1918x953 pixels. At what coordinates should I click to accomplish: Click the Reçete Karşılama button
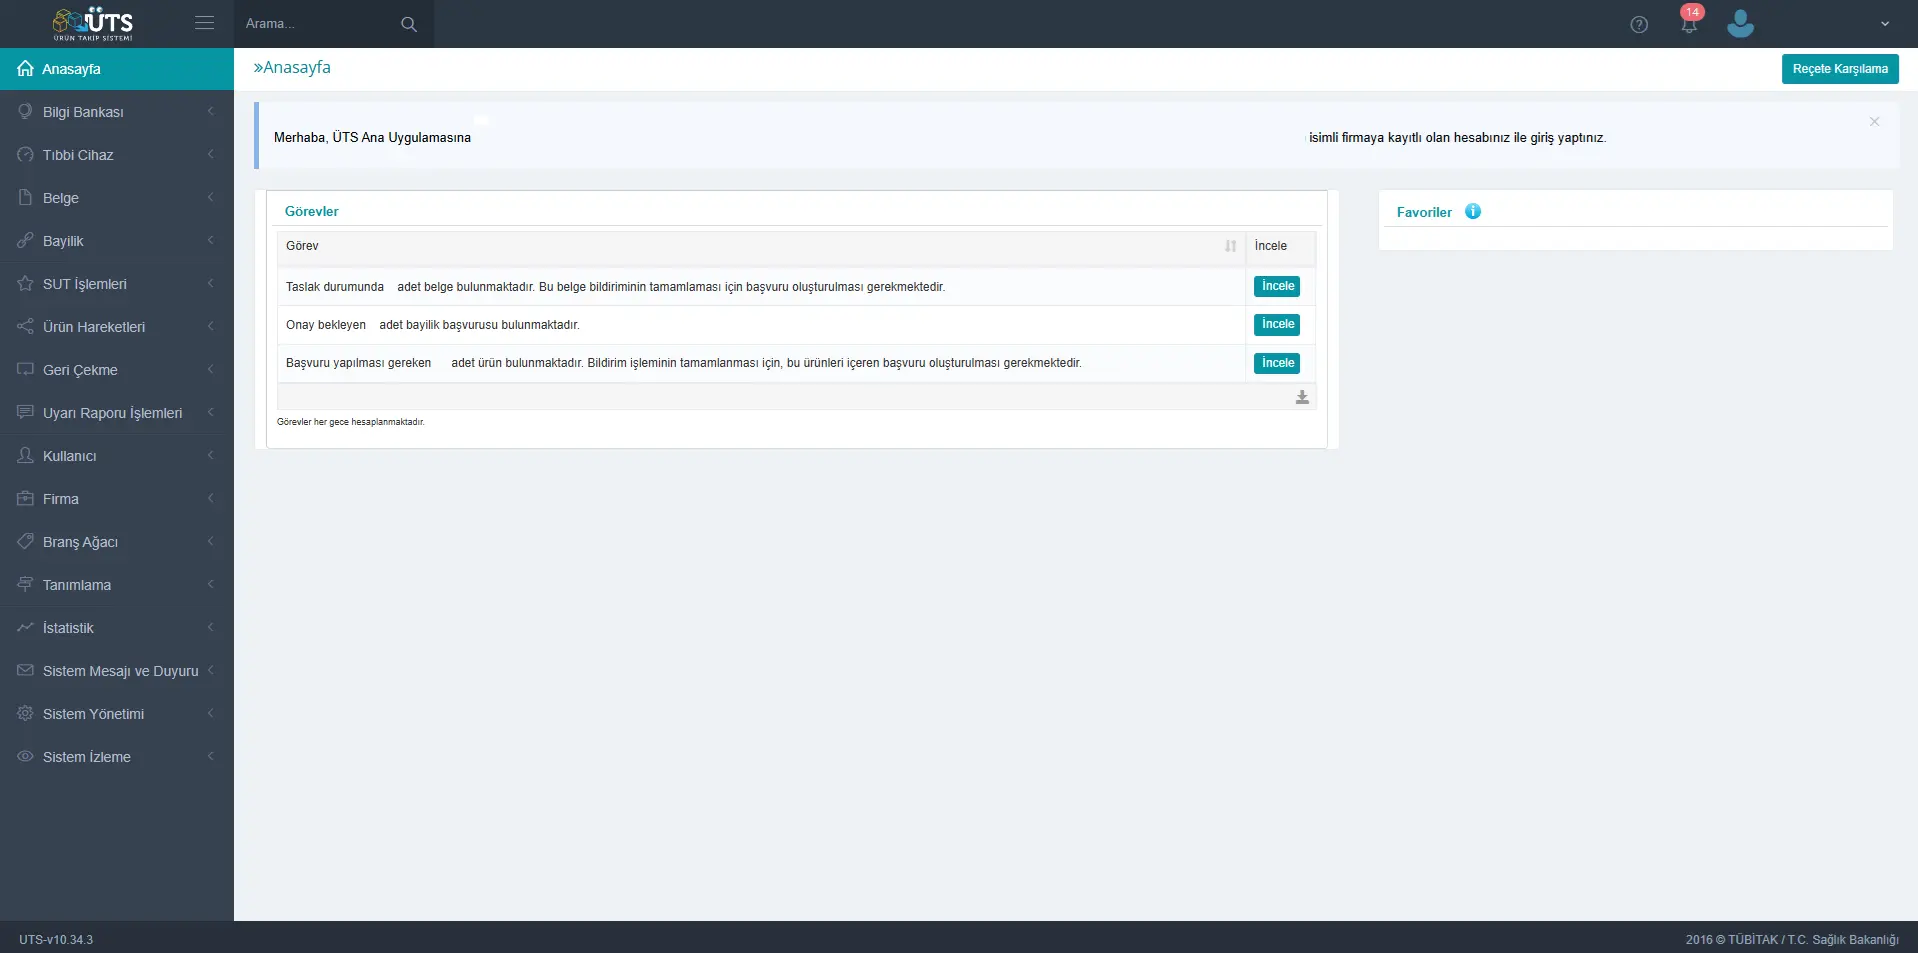[1839, 69]
